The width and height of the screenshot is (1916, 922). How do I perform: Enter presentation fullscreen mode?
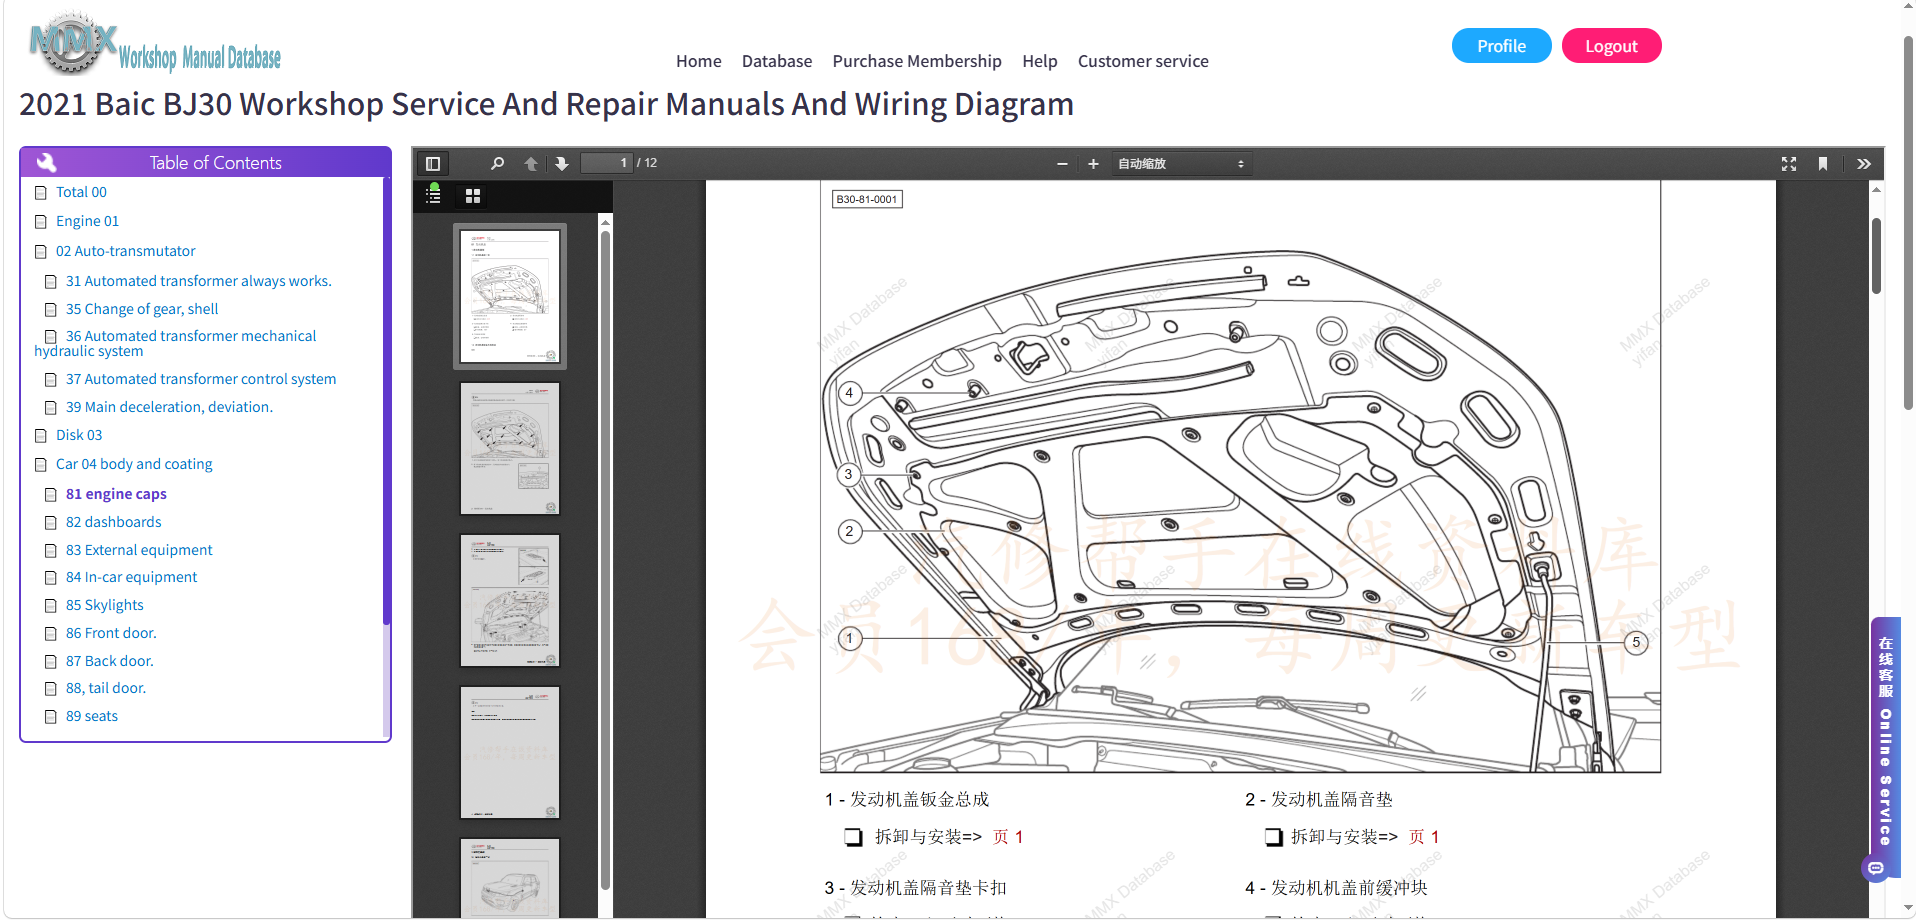pos(1789,164)
